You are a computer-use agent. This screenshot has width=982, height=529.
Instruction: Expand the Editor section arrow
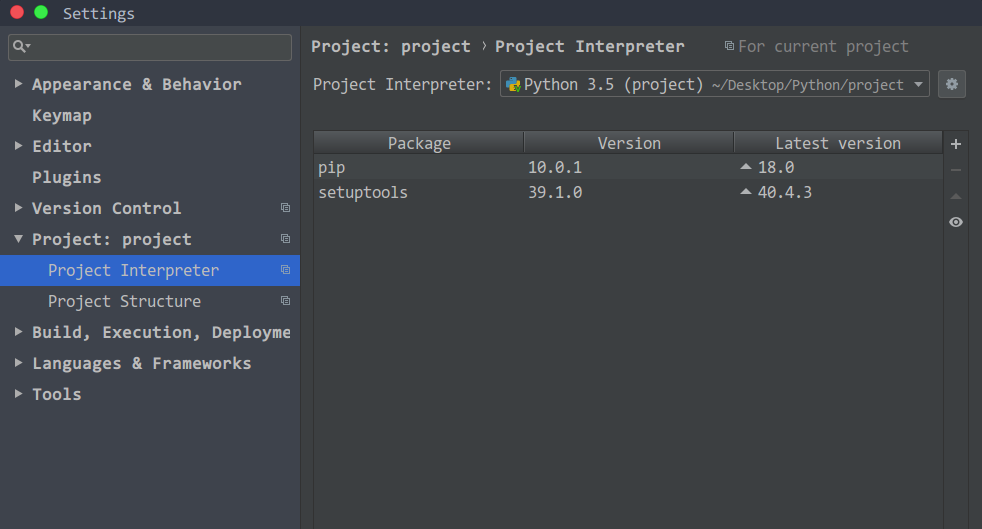pos(18,145)
